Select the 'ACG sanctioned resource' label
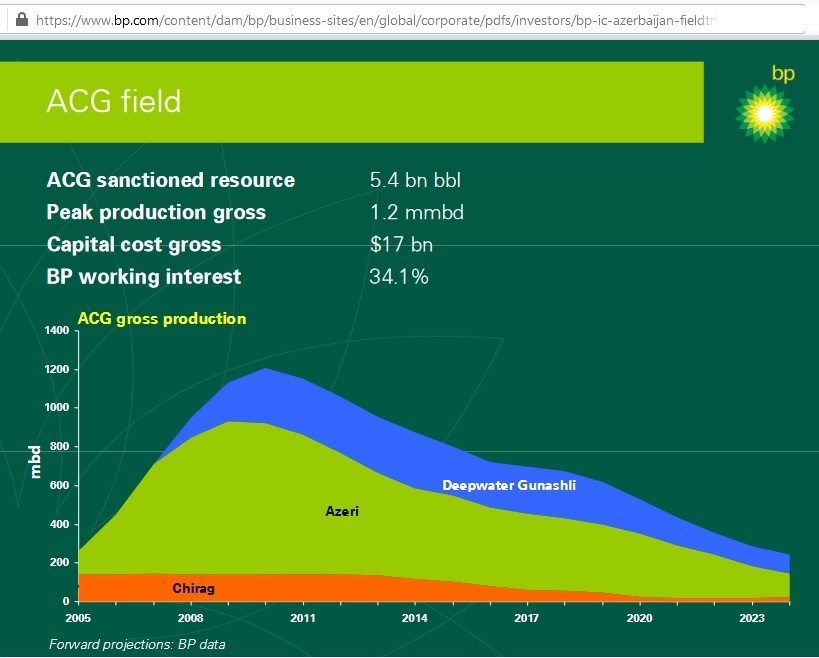 click(171, 180)
